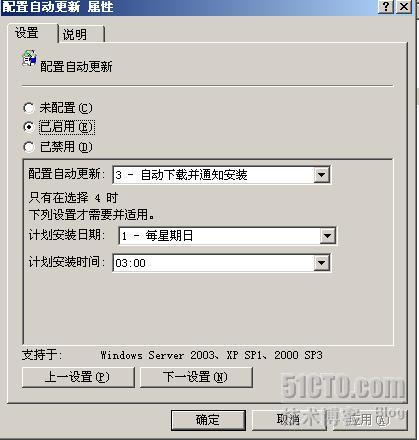
Task: Close the dialog with the X button
Action: click(403, 6)
